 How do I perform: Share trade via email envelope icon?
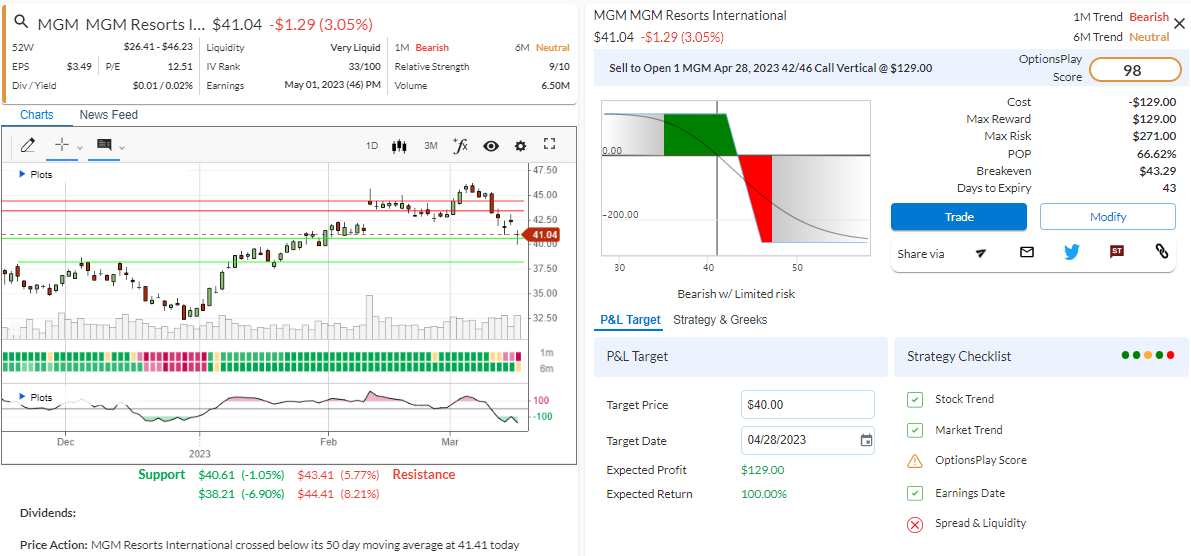[1027, 251]
